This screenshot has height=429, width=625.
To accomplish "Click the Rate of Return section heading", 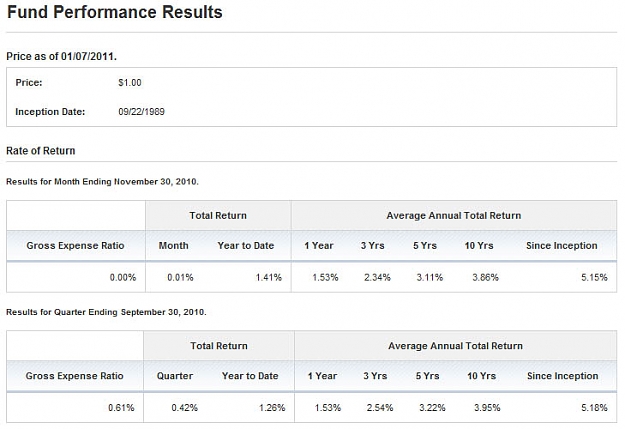I will click(41, 151).
